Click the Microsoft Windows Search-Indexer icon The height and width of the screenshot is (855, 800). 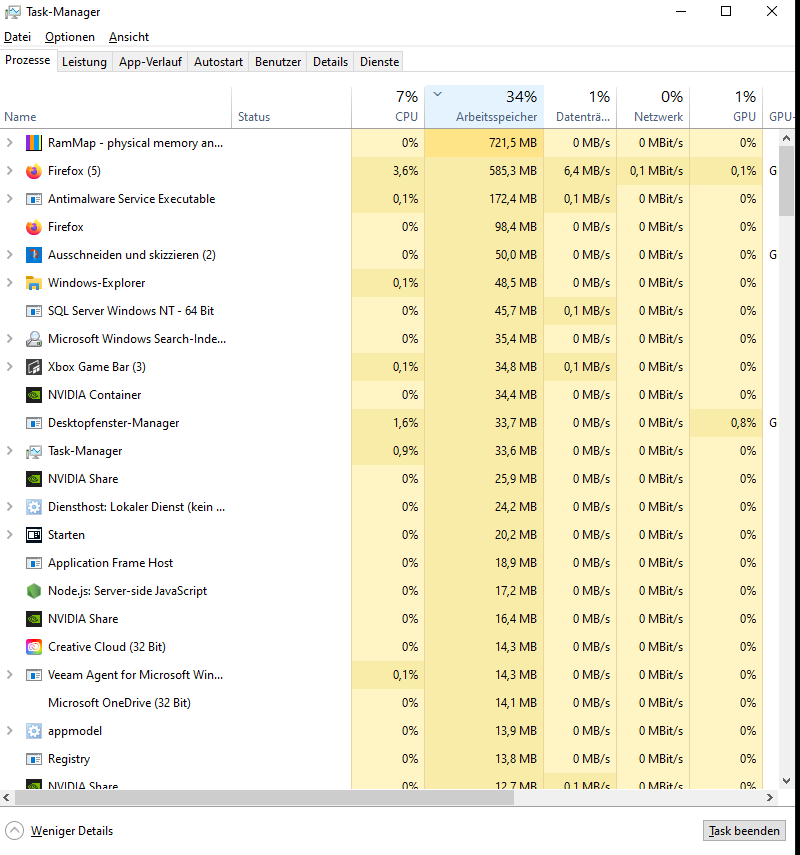click(x=34, y=339)
